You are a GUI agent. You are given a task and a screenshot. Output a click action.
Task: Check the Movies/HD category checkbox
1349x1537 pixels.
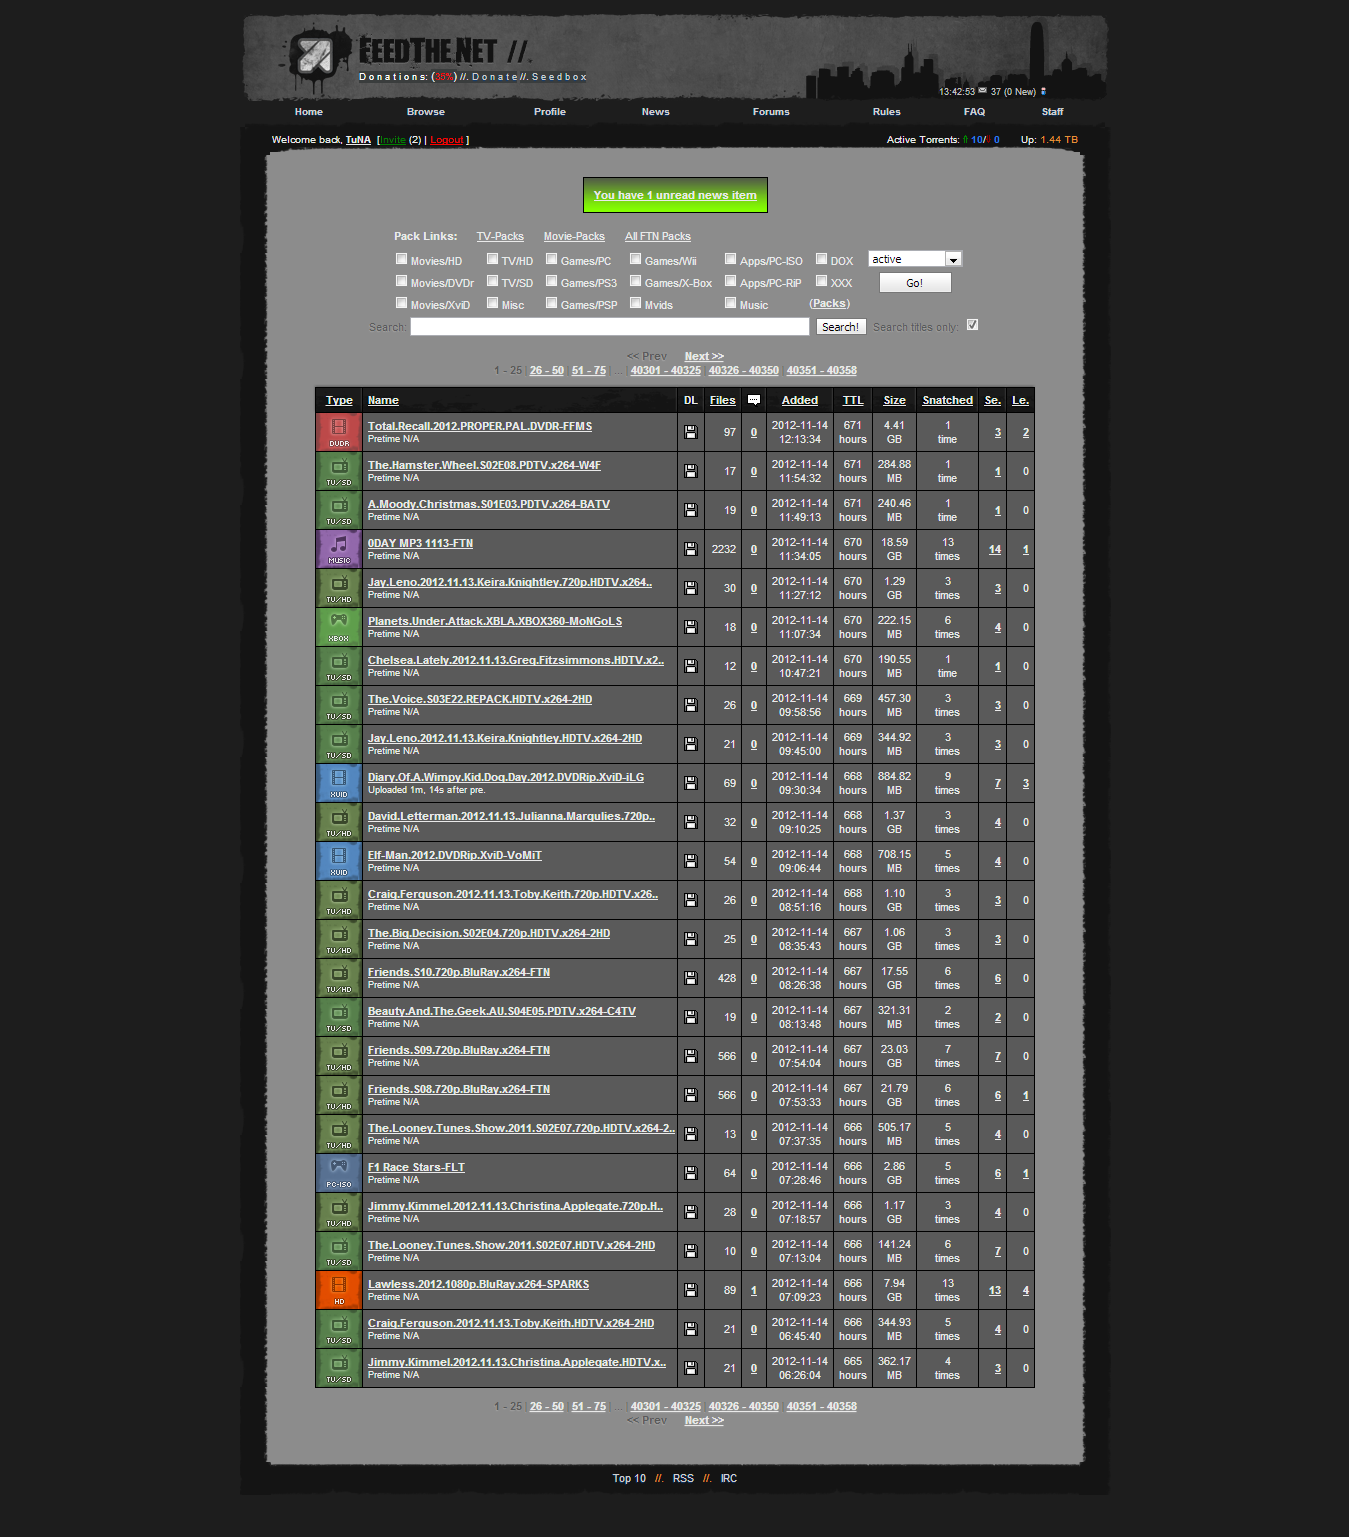pos(401,259)
